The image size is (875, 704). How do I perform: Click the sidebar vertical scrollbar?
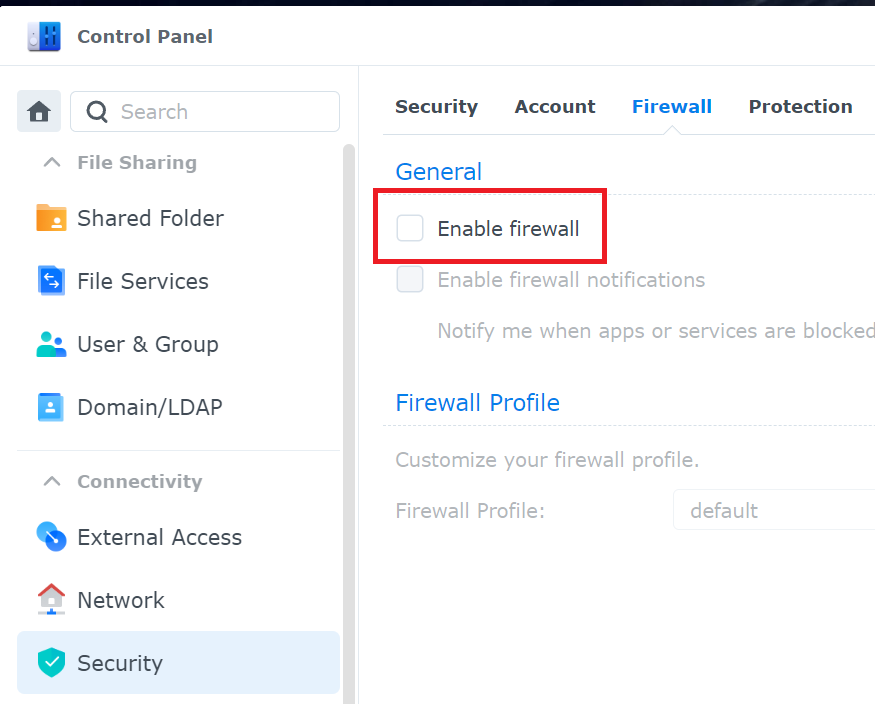click(x=349, y=400)
